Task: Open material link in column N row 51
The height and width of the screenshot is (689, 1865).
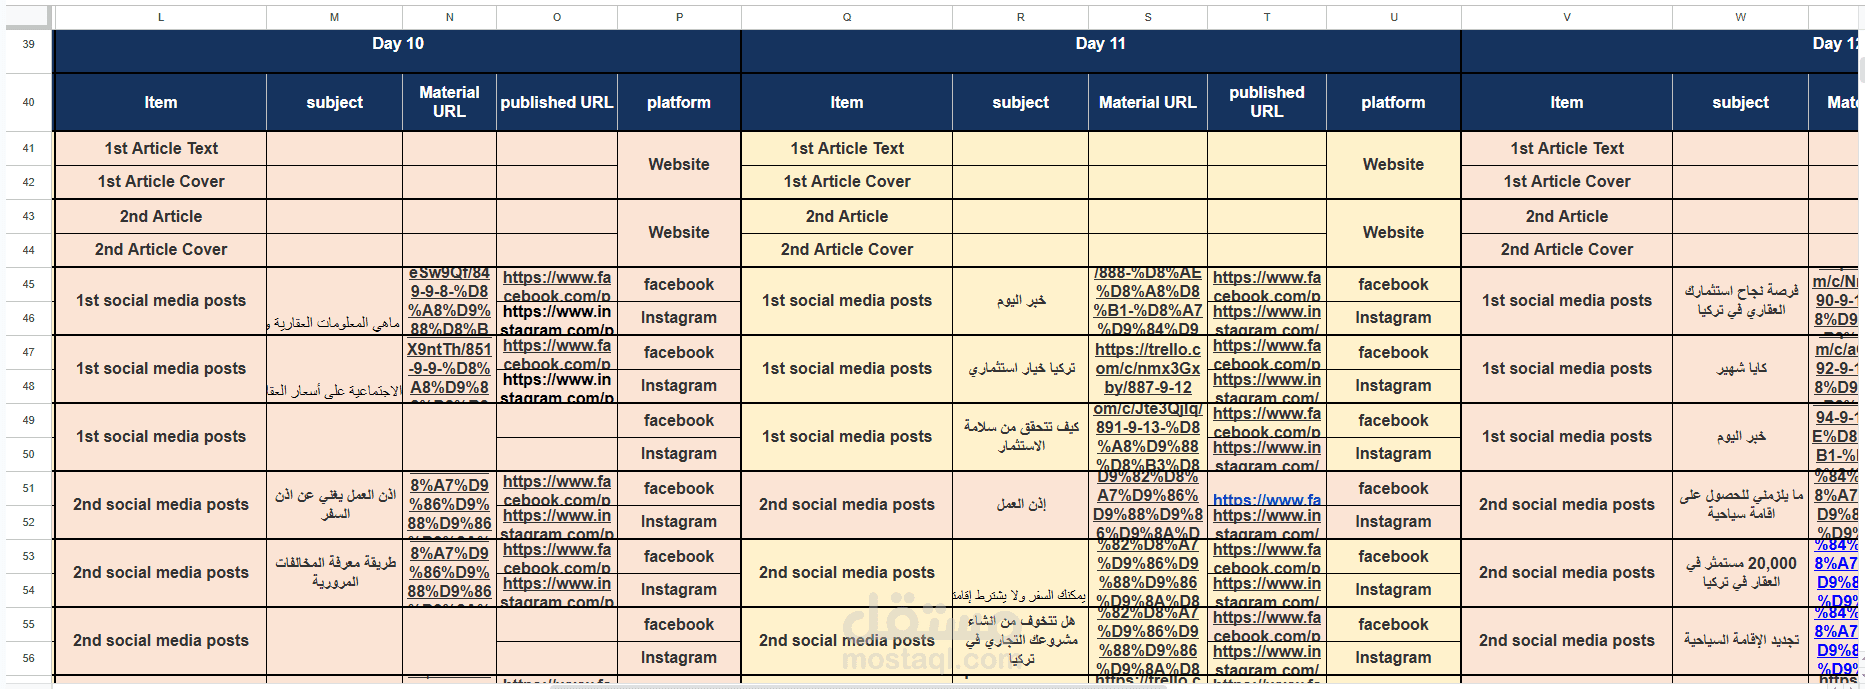Action: pos(449,504)
